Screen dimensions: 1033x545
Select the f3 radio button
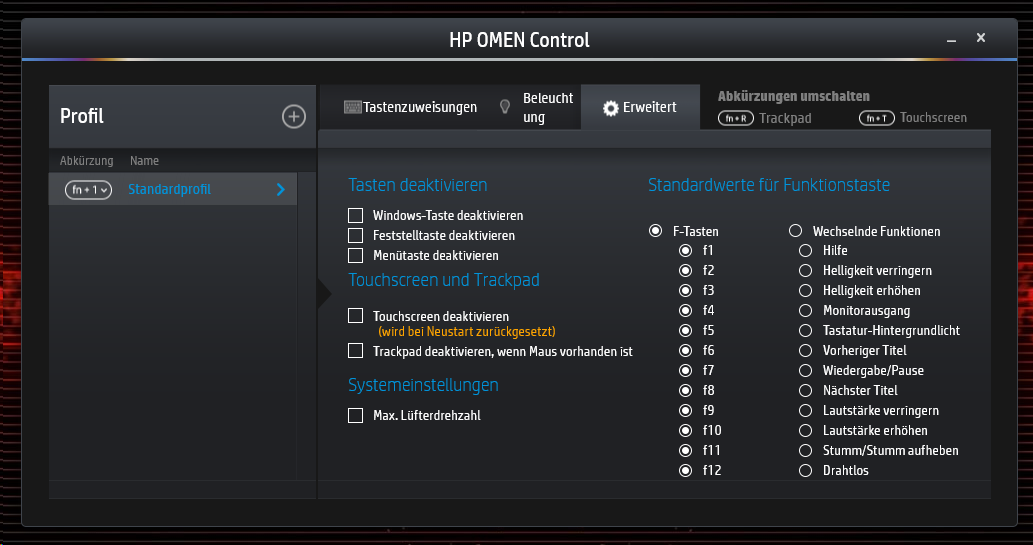click(686, 291)
